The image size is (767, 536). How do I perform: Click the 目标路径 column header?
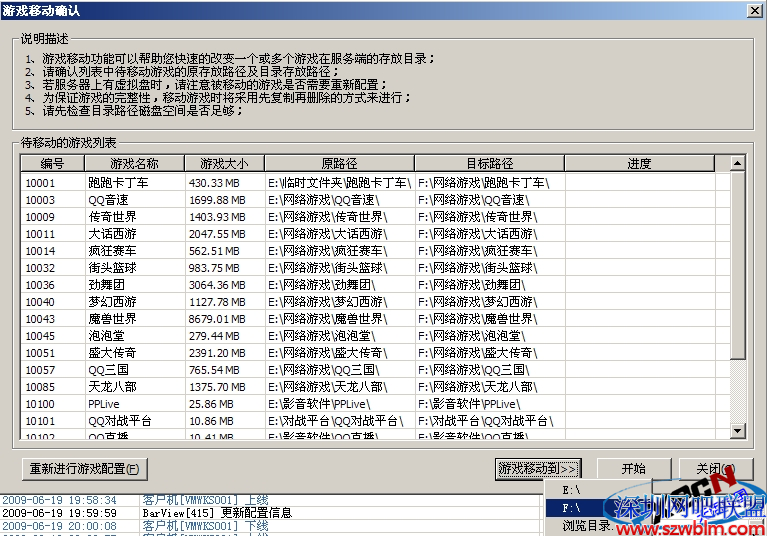click(x=489, y=163)
